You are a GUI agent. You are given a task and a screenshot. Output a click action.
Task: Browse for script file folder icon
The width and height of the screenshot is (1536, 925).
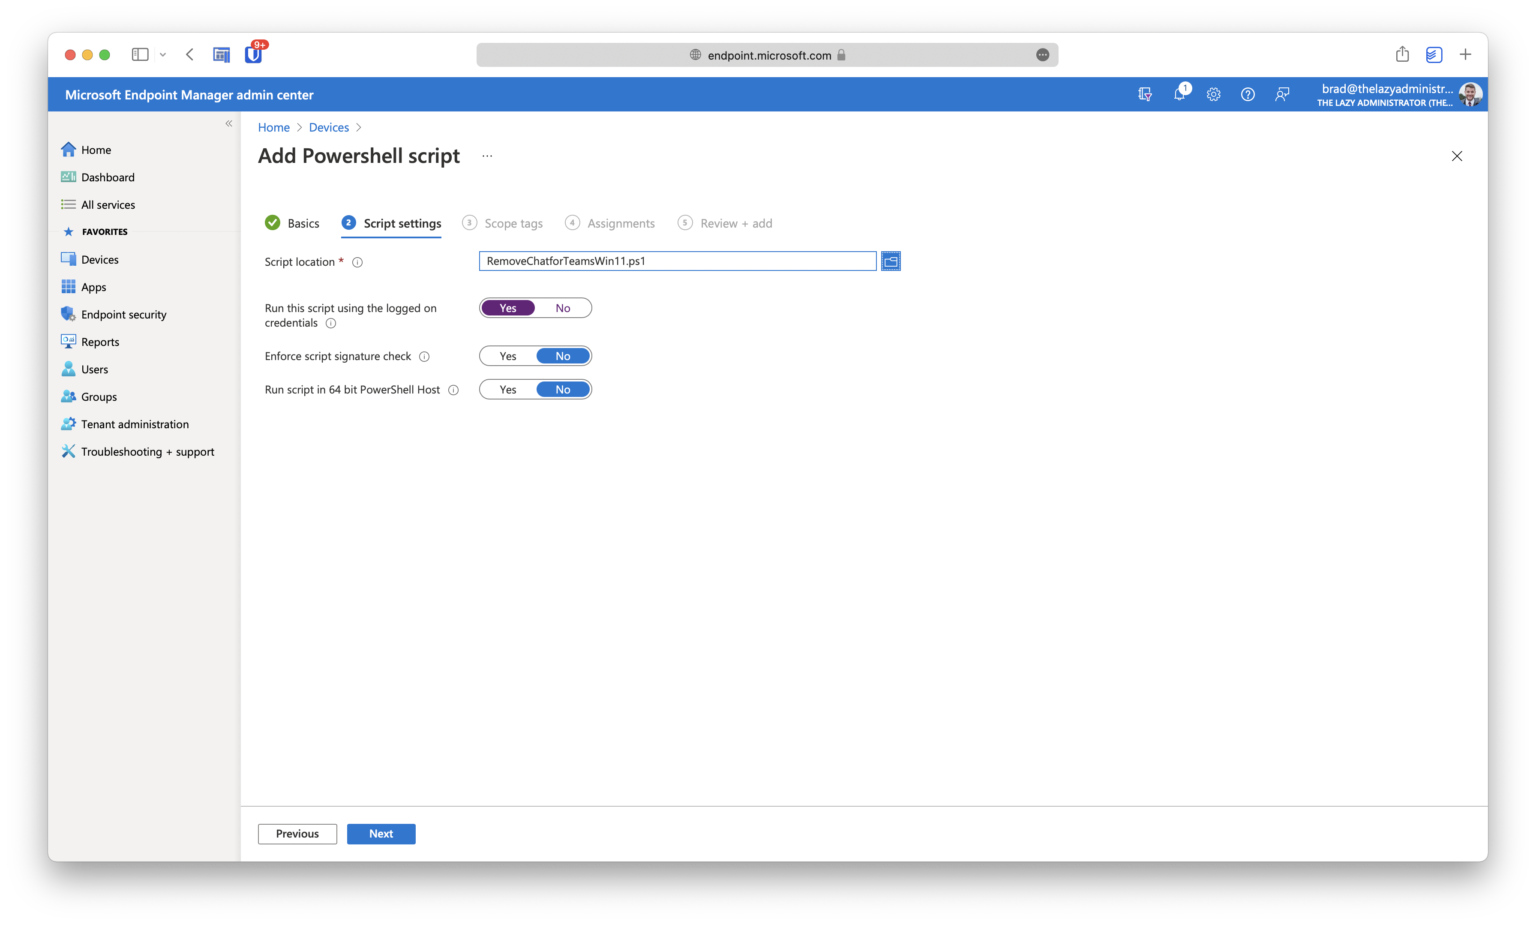click(891, 261)
